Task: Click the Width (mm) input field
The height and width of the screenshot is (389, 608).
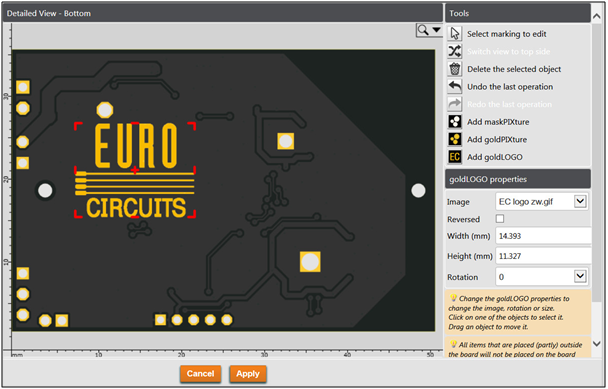Action: pyautogui.click(x=543, y=236)
